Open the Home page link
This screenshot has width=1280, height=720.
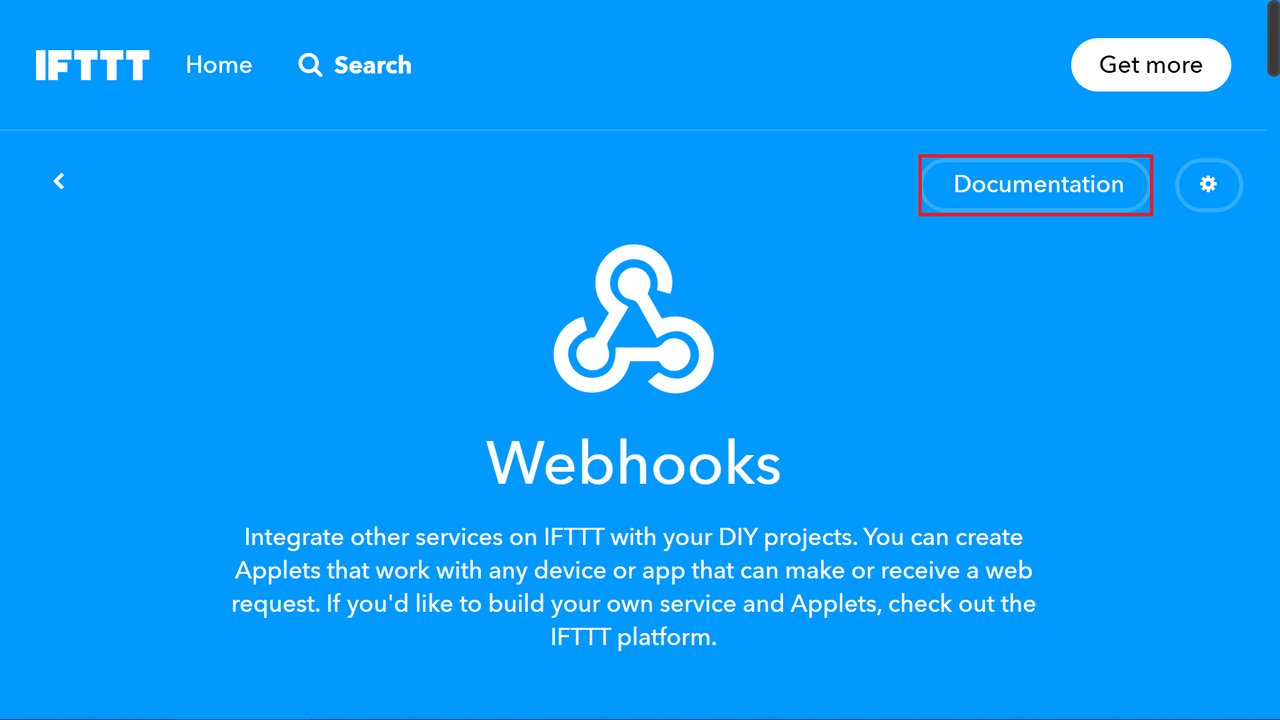[219, 65]
